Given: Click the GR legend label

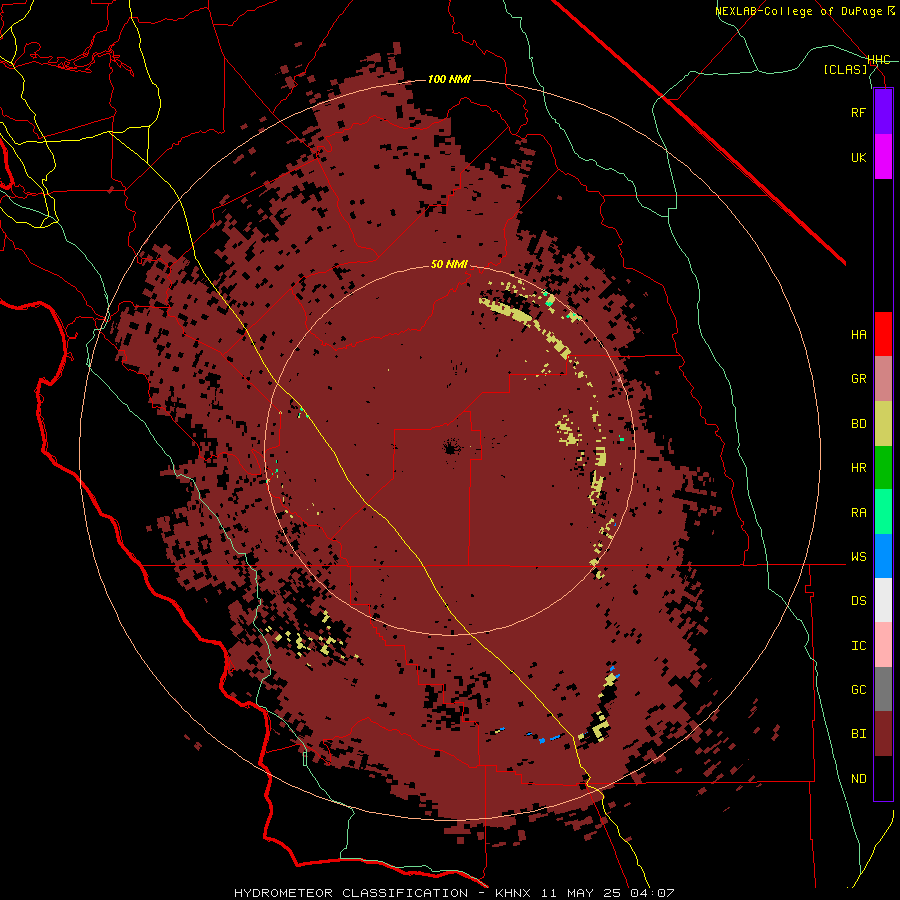Looking at the screenshot, I should click(x=859, y=379).
